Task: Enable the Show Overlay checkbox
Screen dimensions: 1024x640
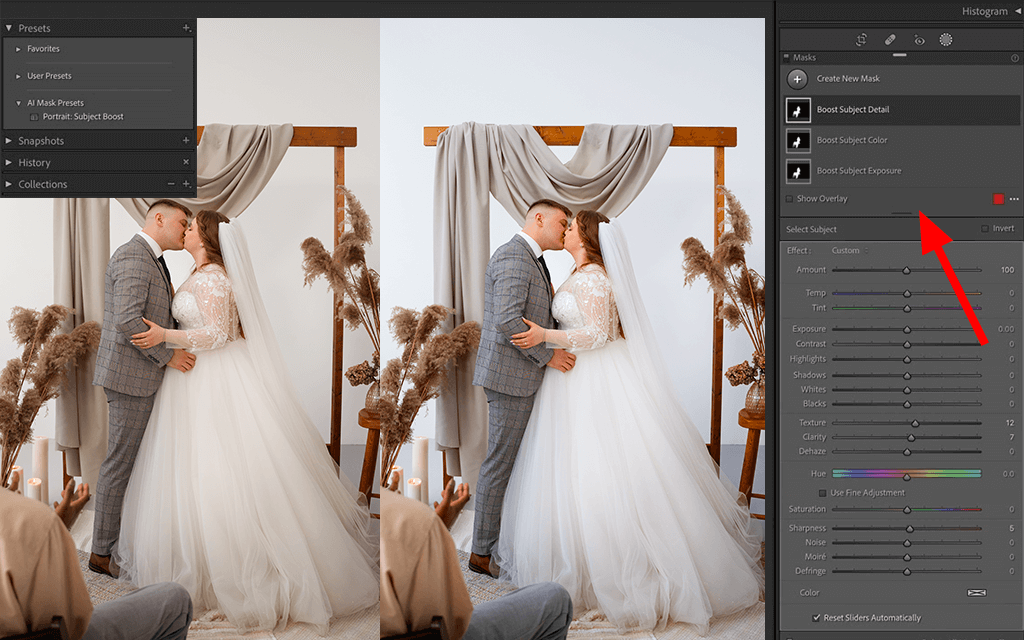Action: (x=790, y=199)
